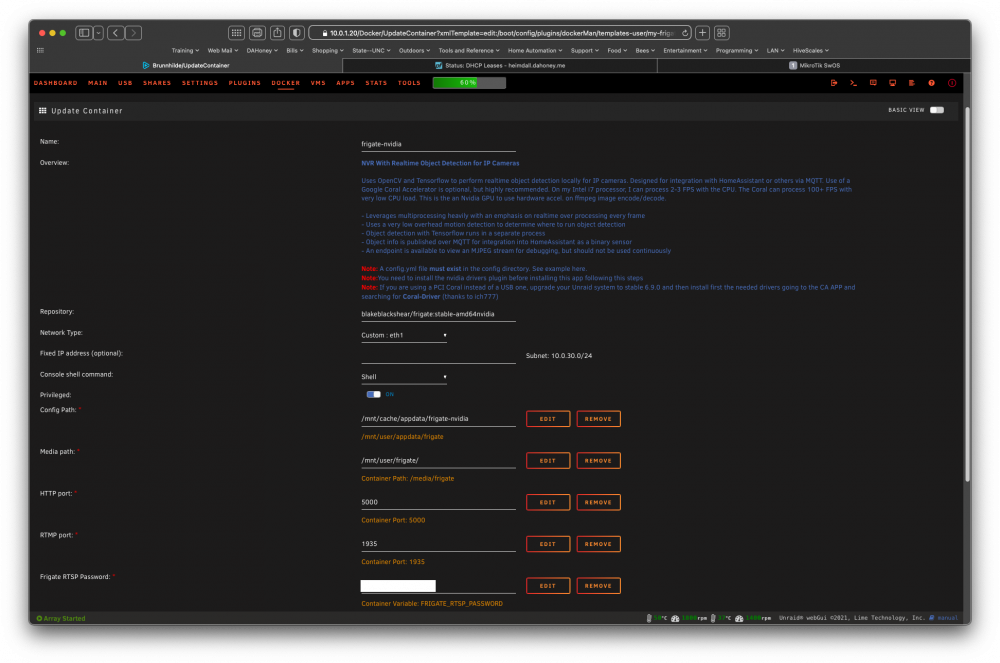Click the Repository input field

438,314
